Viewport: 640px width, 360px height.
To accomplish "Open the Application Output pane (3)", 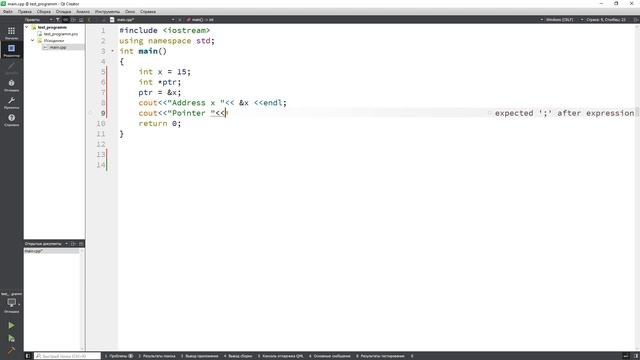I will tap(199, 356).
